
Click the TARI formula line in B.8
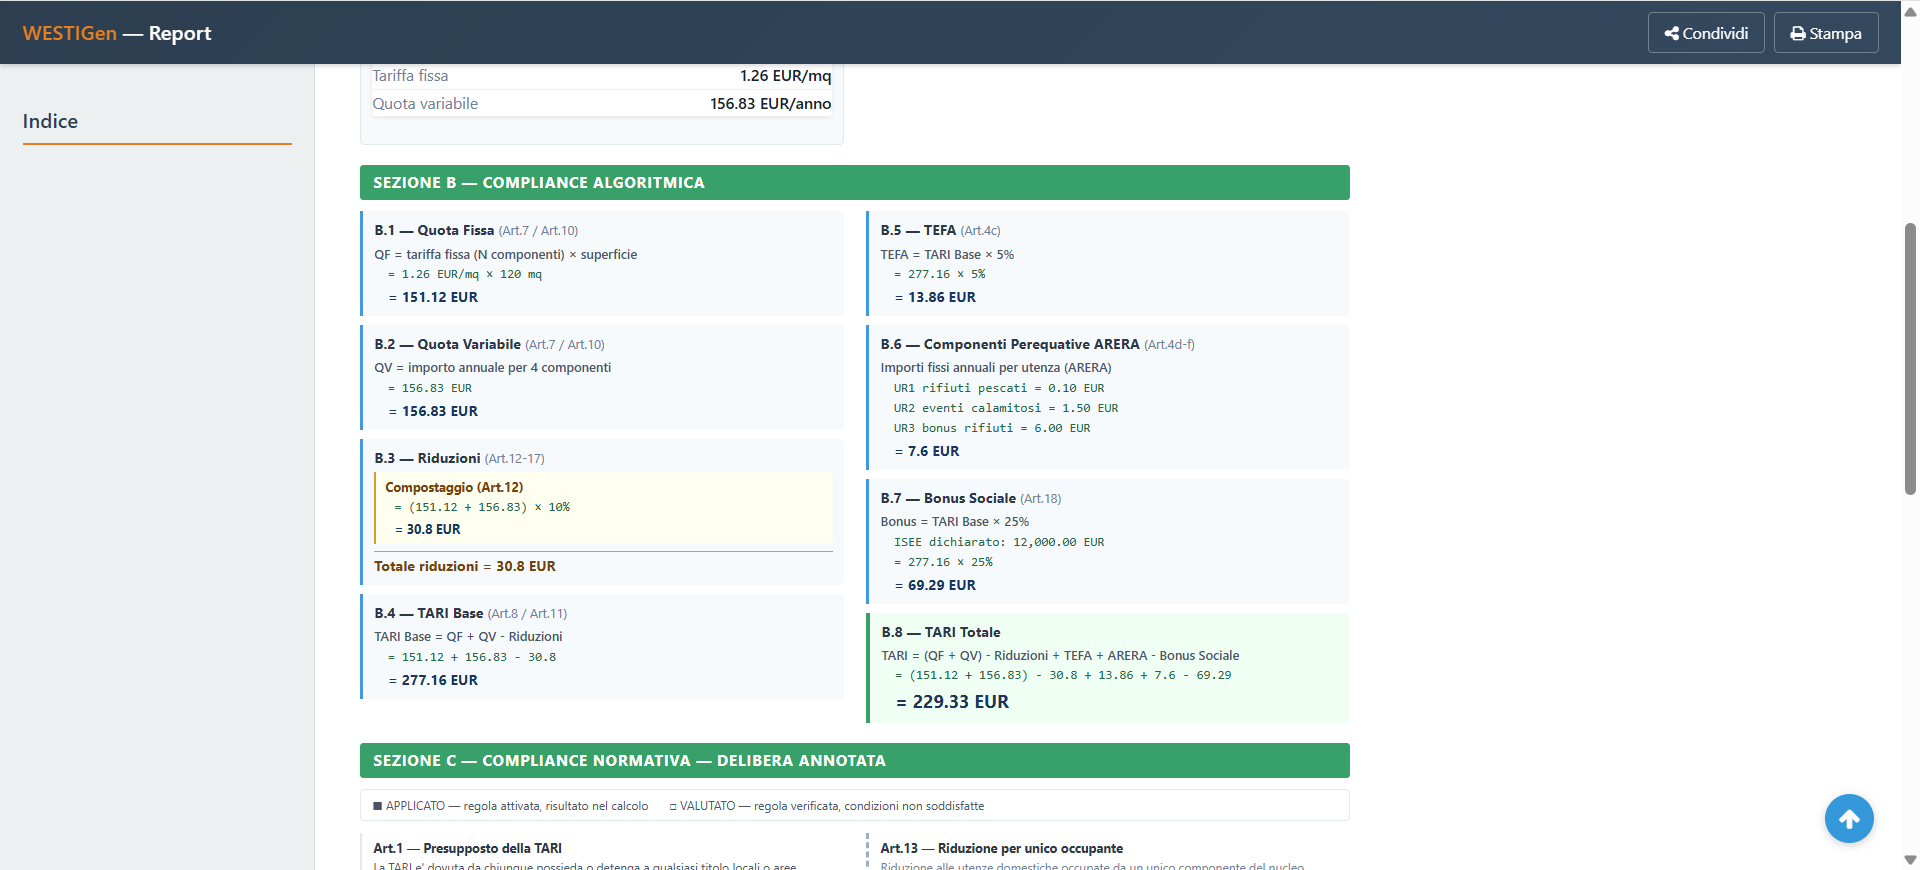click(x=1060, y=656)
